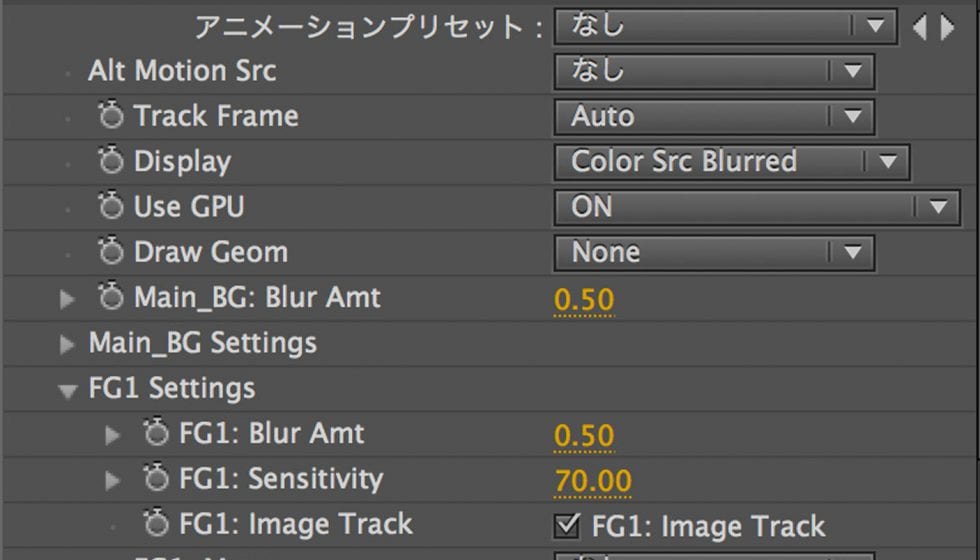Open the Track Frame Auto dropdown
980x560 pixels.
click(714, 116)
